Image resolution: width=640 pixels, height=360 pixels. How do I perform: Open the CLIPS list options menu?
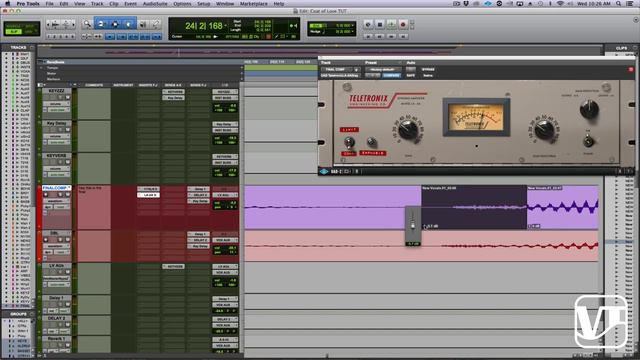[634, 48]
